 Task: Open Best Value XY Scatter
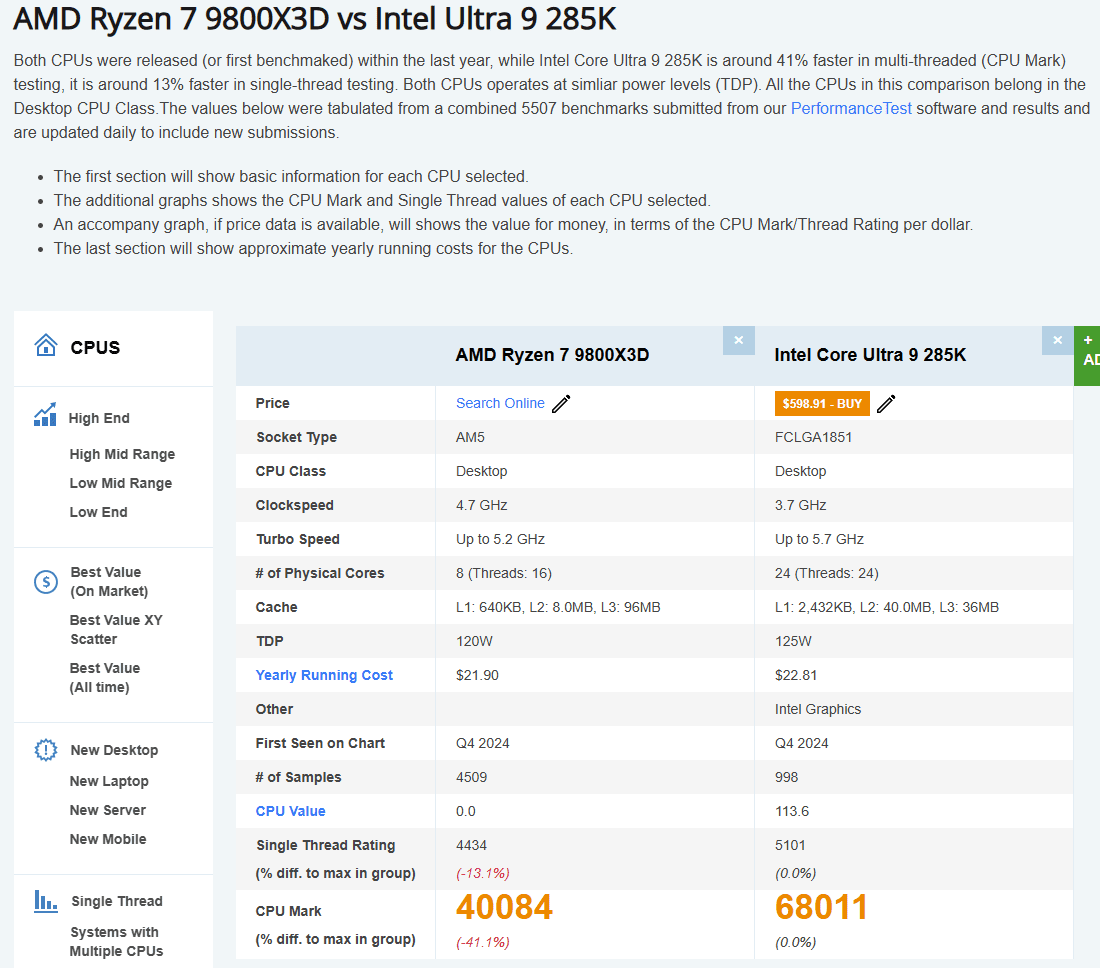click(116, 630)
